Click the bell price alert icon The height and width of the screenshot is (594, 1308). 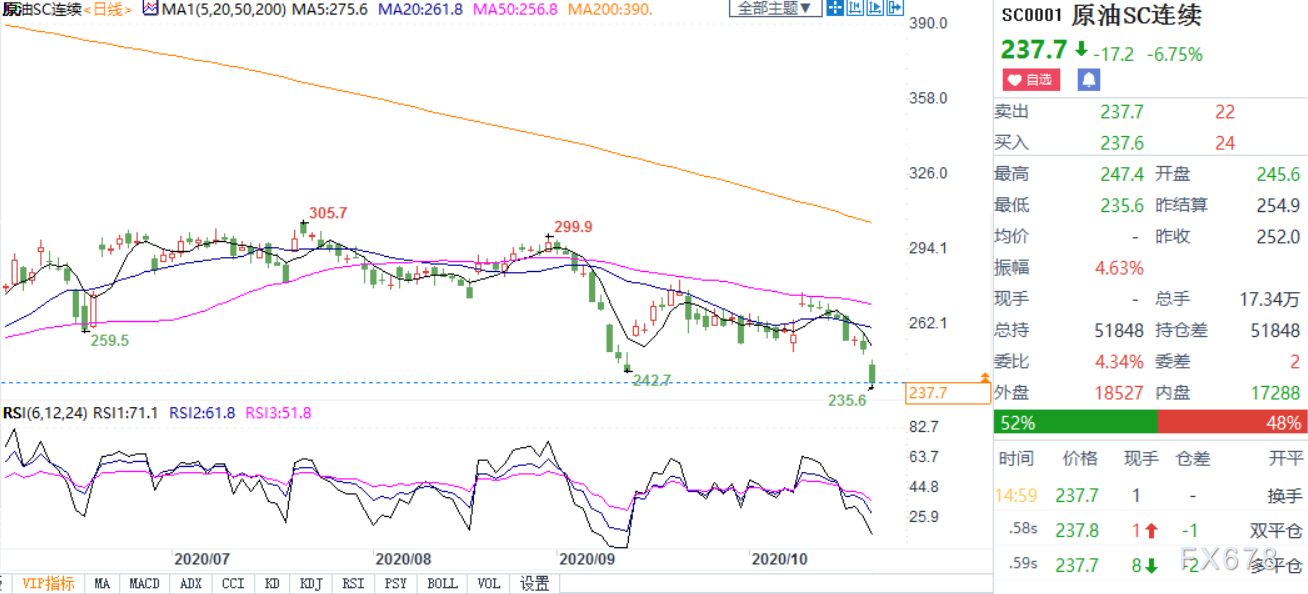(1089, 79)
